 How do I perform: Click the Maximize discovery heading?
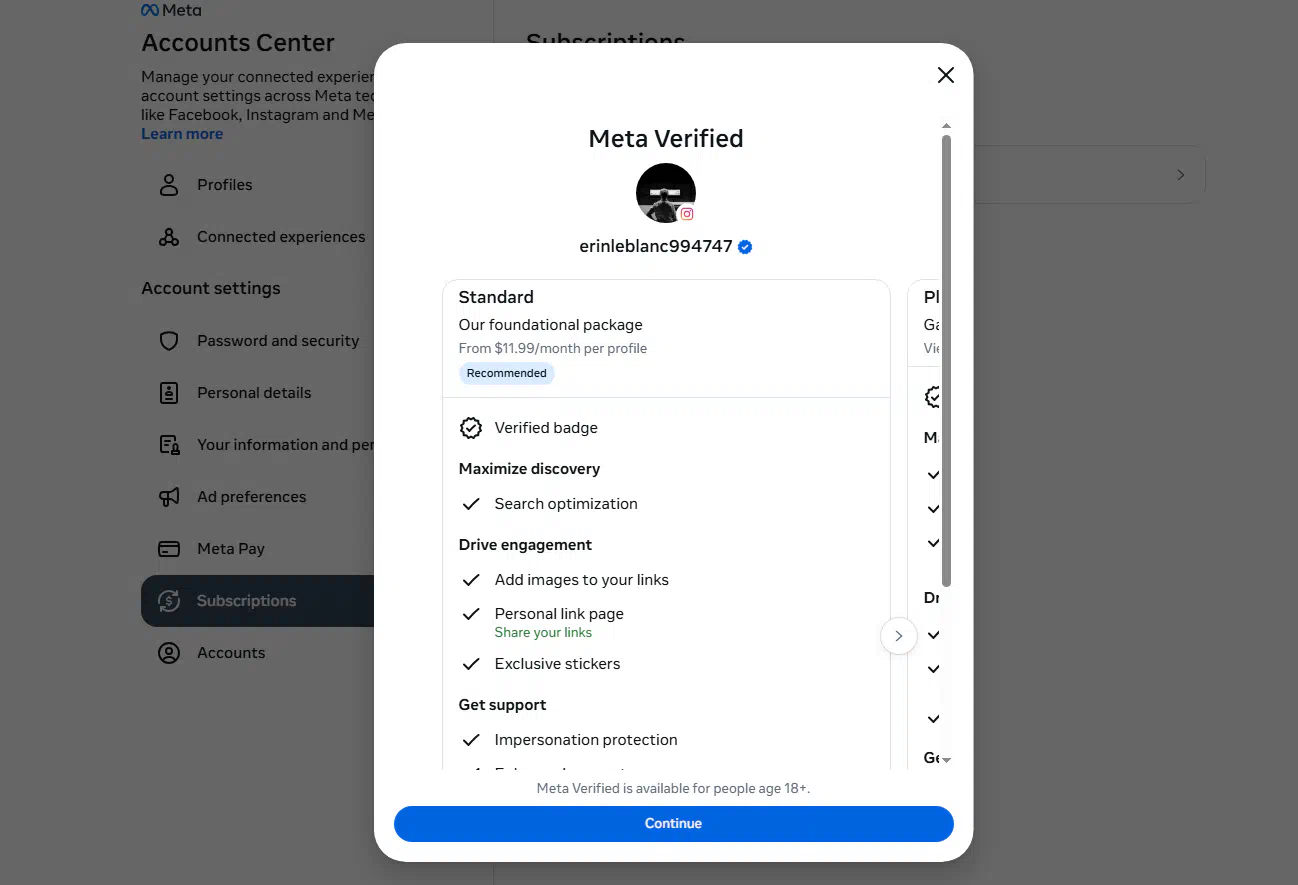(529, 469)
